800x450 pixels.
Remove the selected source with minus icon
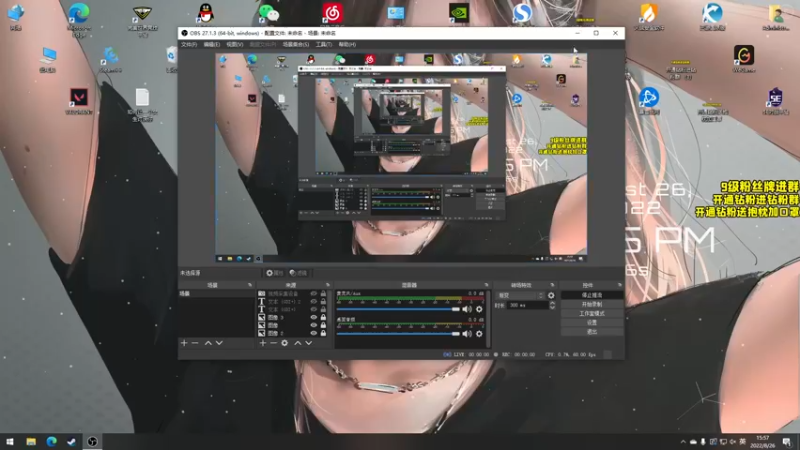tap(273, 343)
